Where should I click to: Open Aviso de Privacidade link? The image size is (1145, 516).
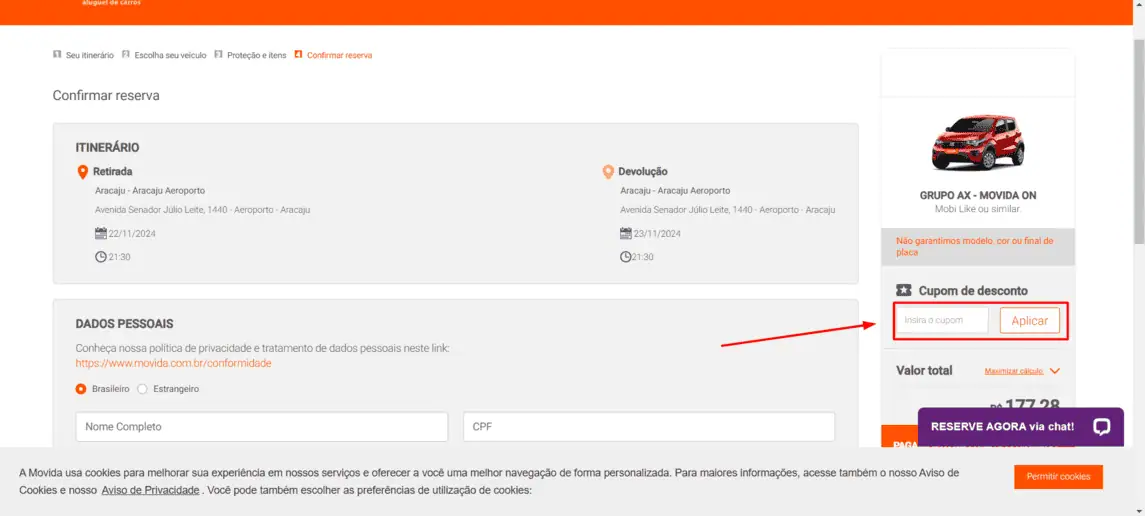click(x=150, y=490)
